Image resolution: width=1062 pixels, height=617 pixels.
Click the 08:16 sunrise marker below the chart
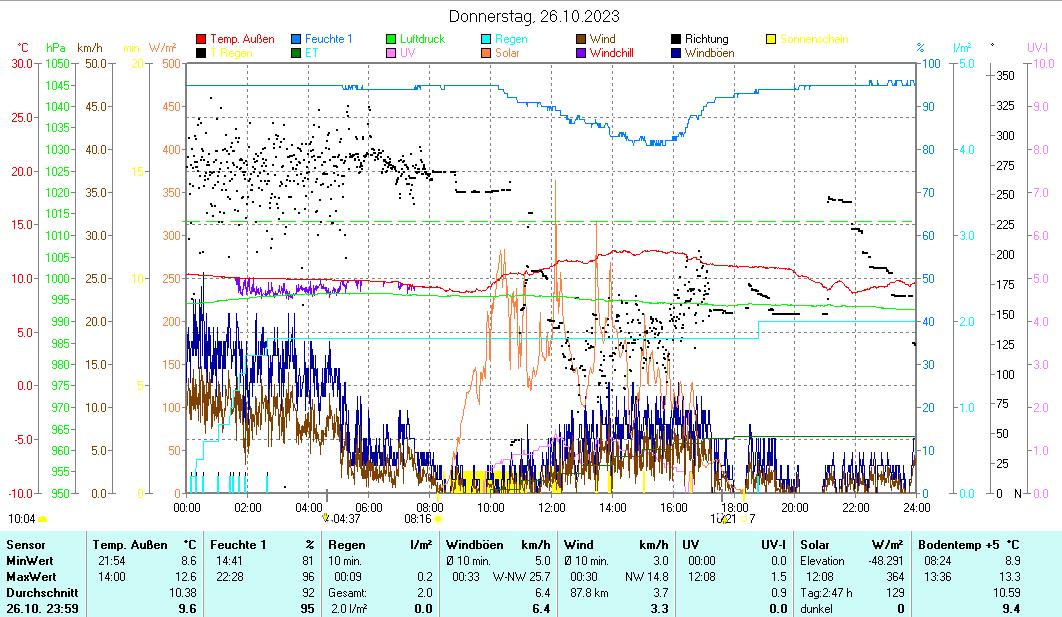click(x=438, y=519)
